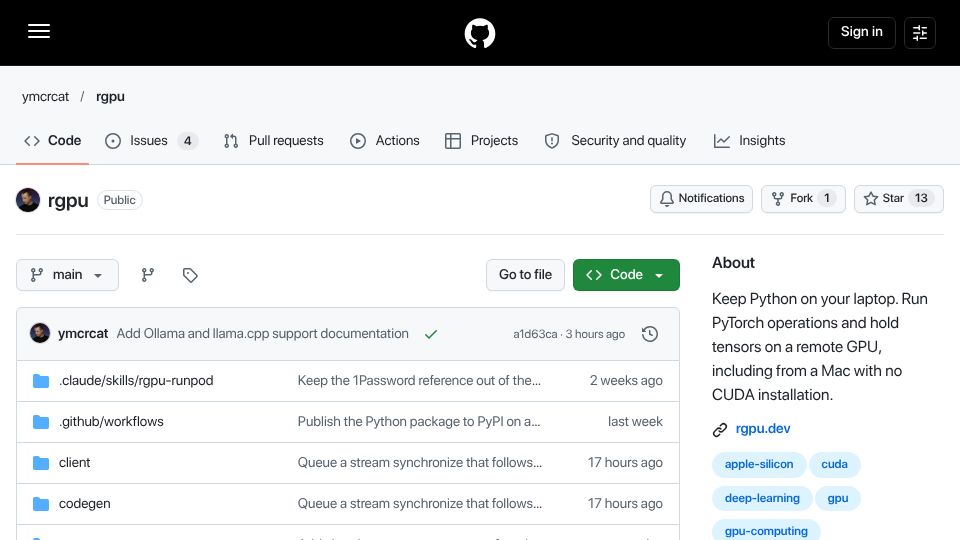Open 'Publish the Python package to PyPI' commit
This screenshot has width=960, height=540.
pyautogui.click(x=419, y=422)
